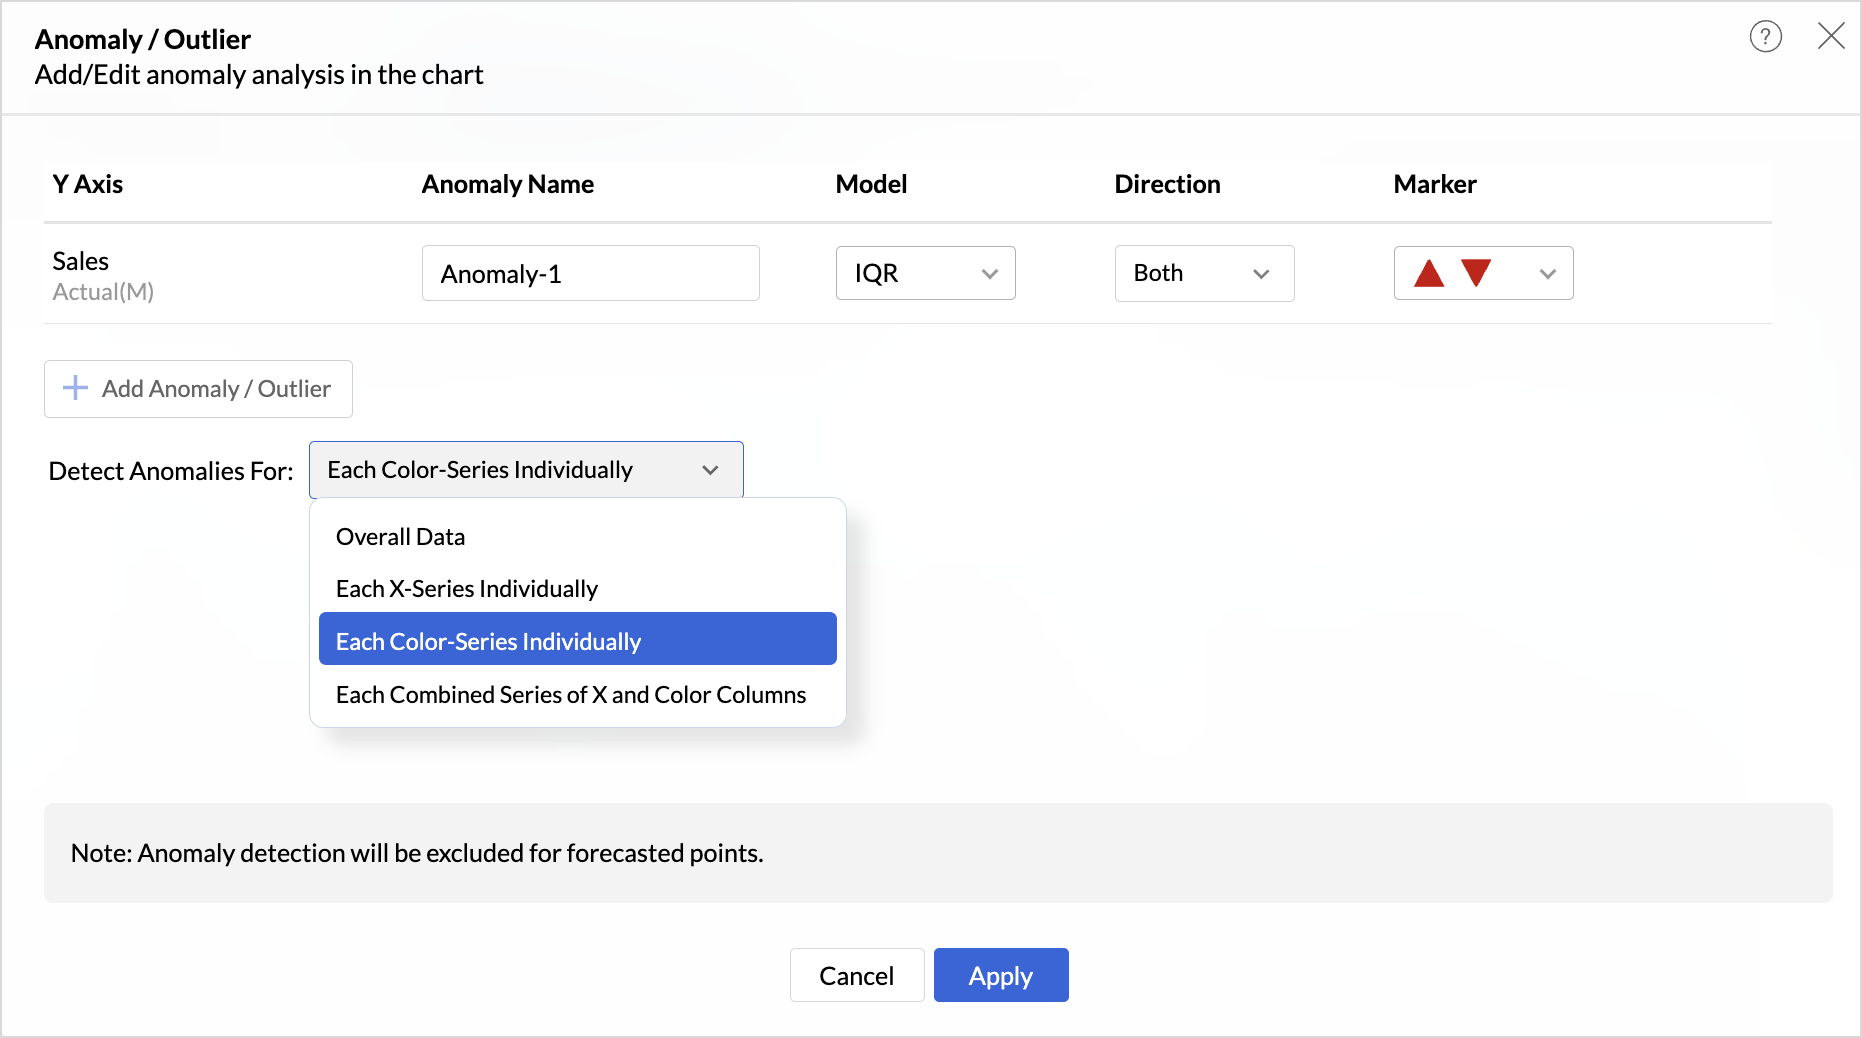Click the plus icon to add anomaly
This screenshot has width=1862, height=1038.
pos(75,388)
